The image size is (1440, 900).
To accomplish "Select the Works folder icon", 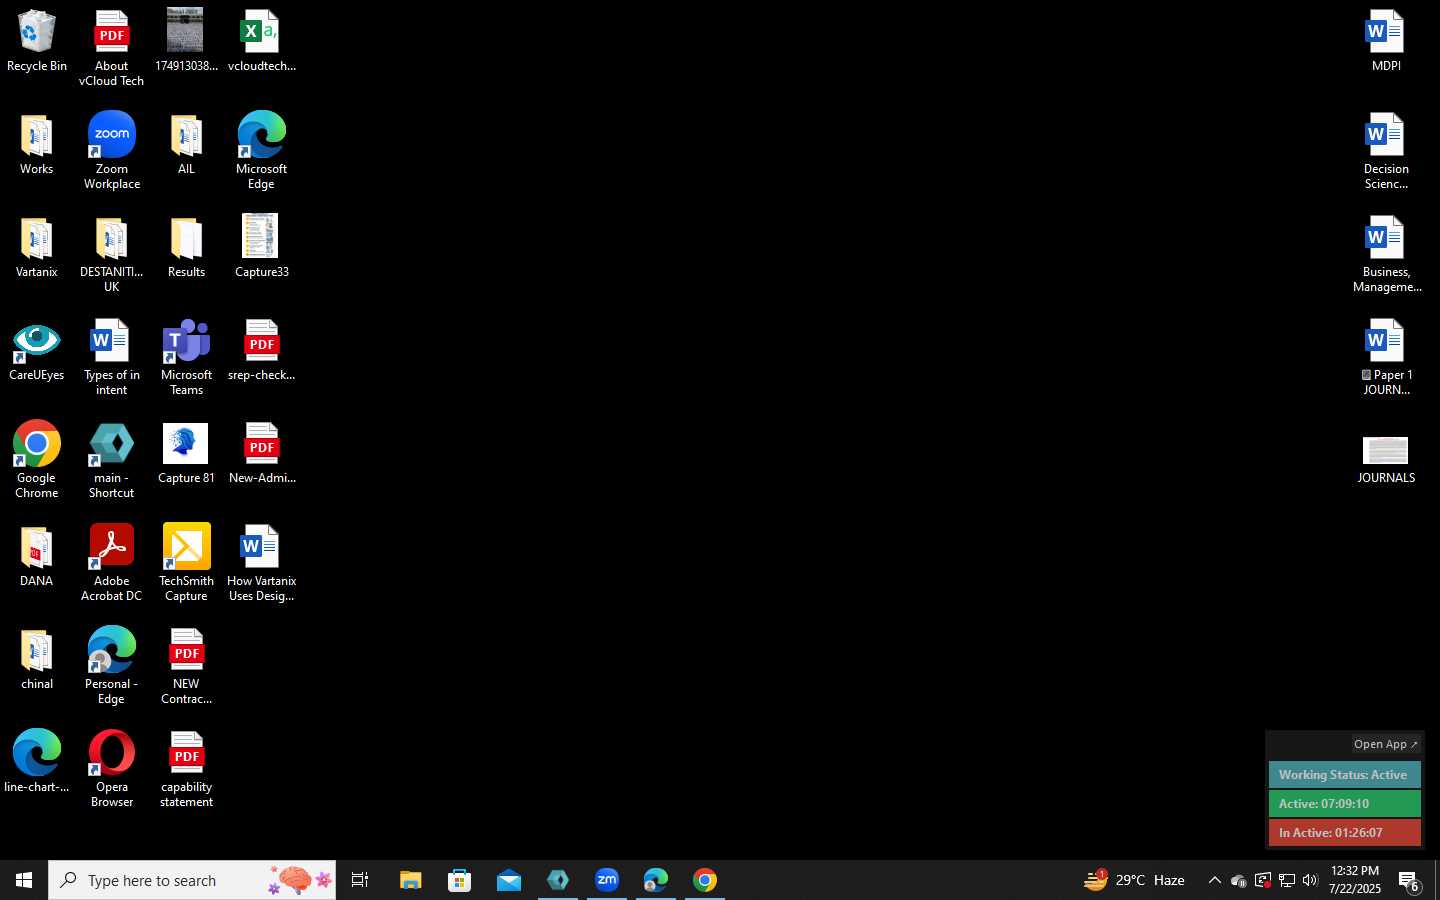I will [x=37, y=145].
